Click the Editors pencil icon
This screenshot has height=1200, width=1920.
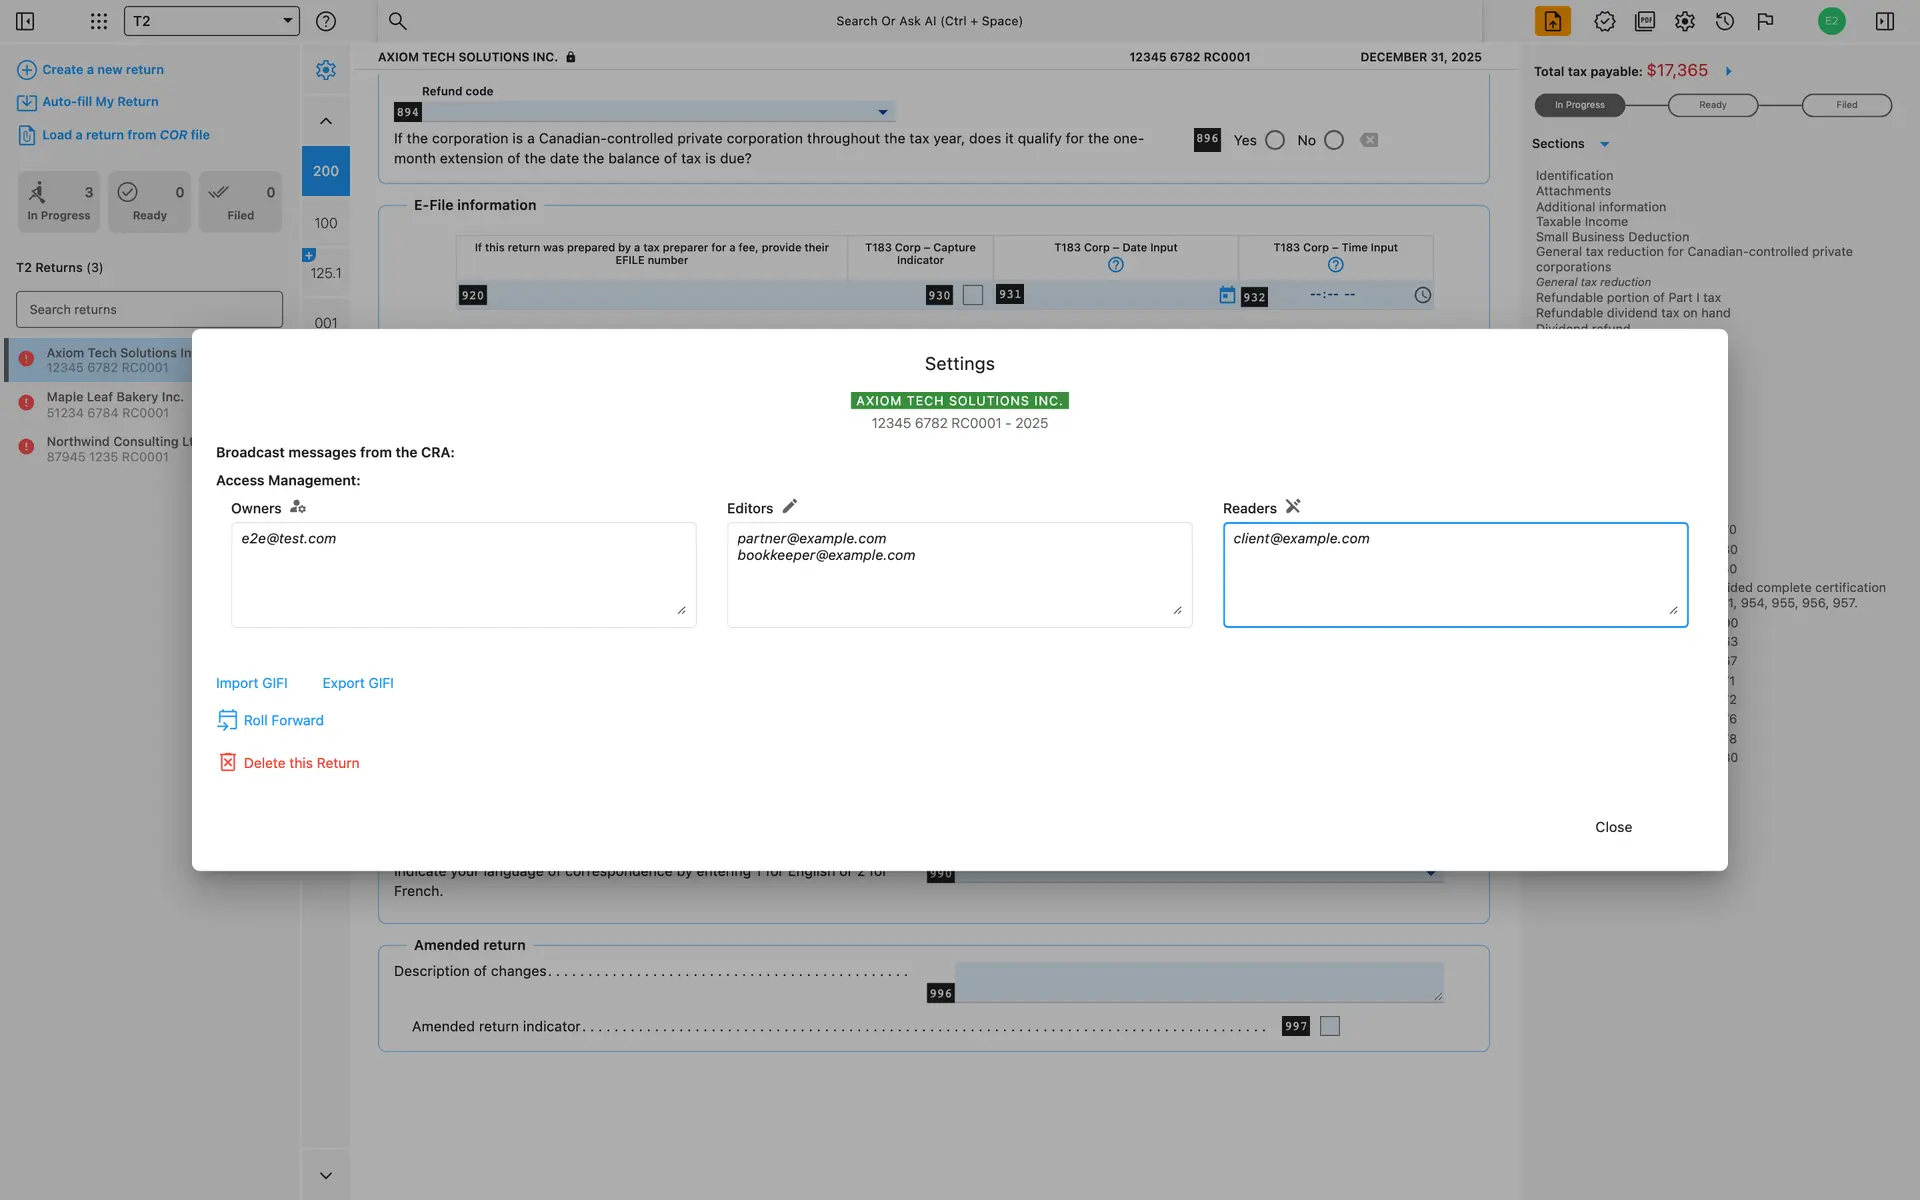coord(790,506)
